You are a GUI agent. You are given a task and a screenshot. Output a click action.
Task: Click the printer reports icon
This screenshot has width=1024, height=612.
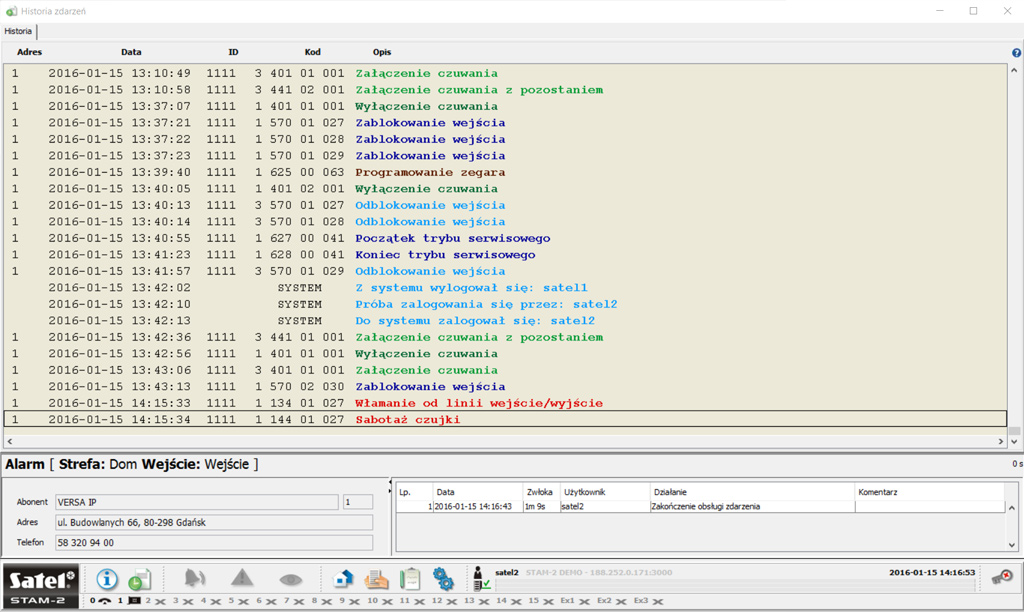click(x=376, y=579)
